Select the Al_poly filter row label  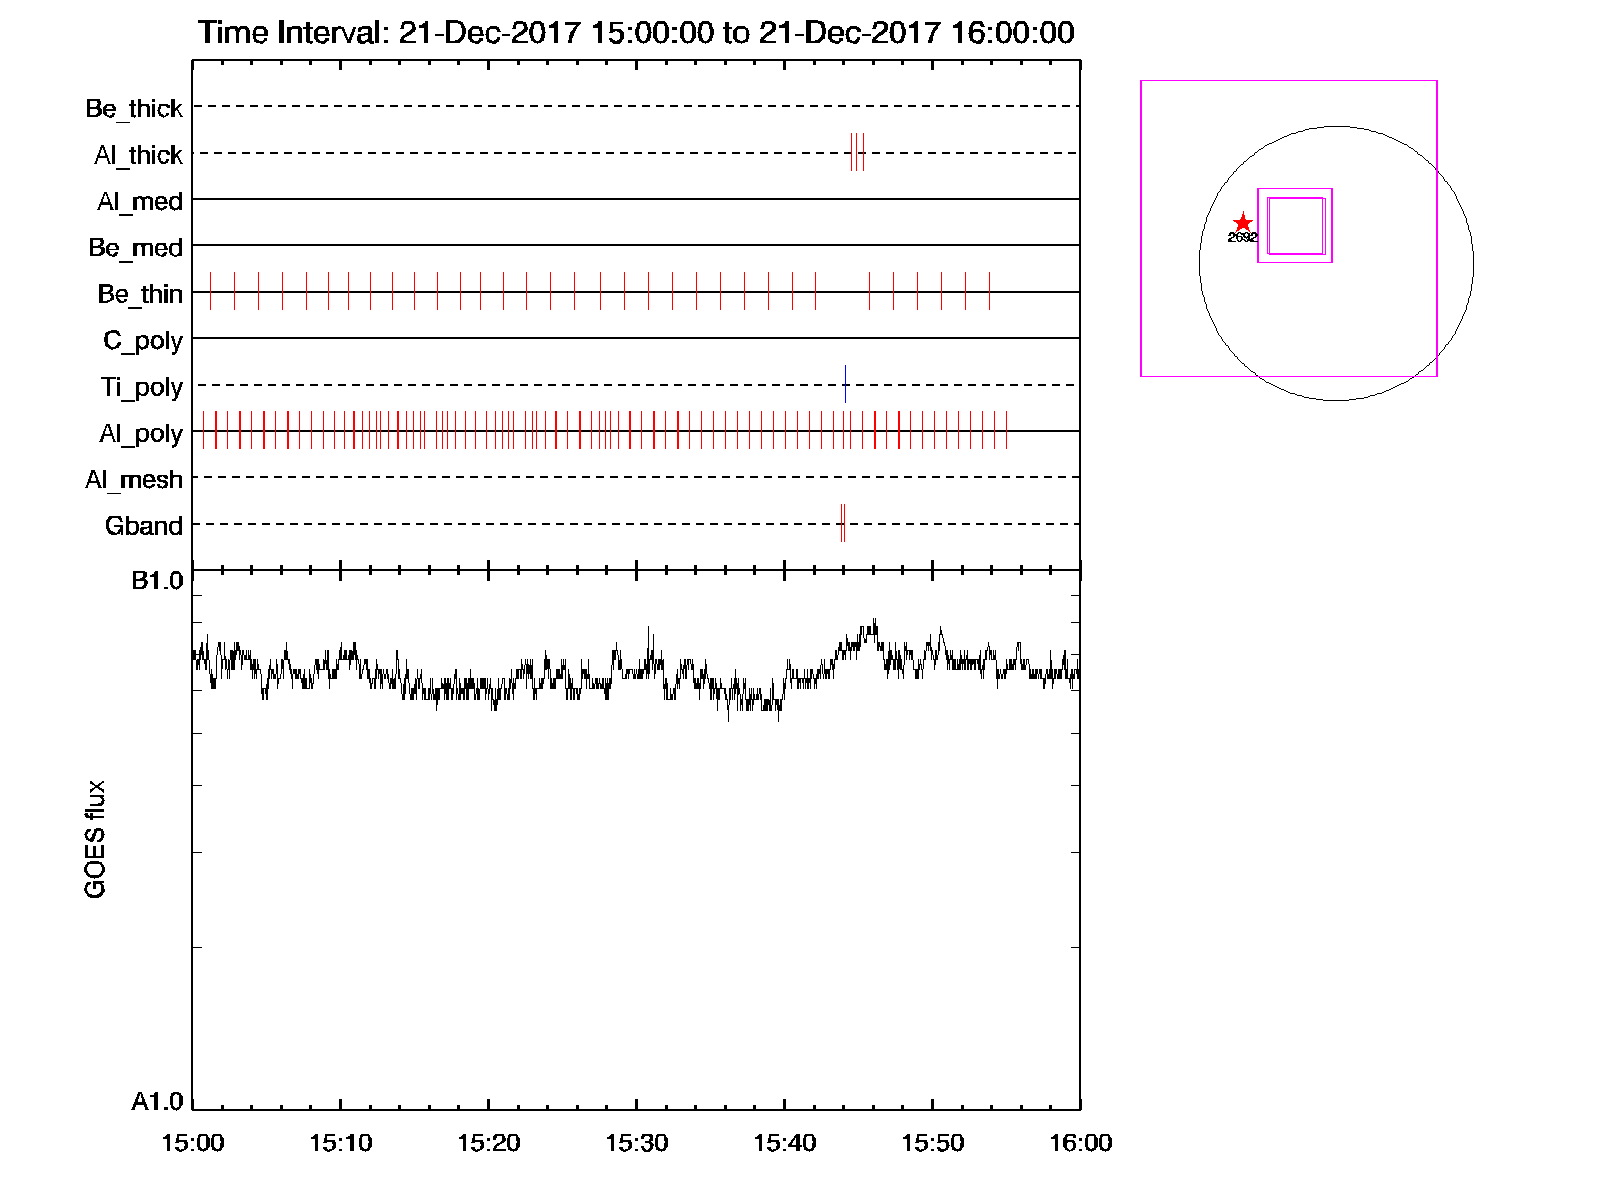point(141,433)
